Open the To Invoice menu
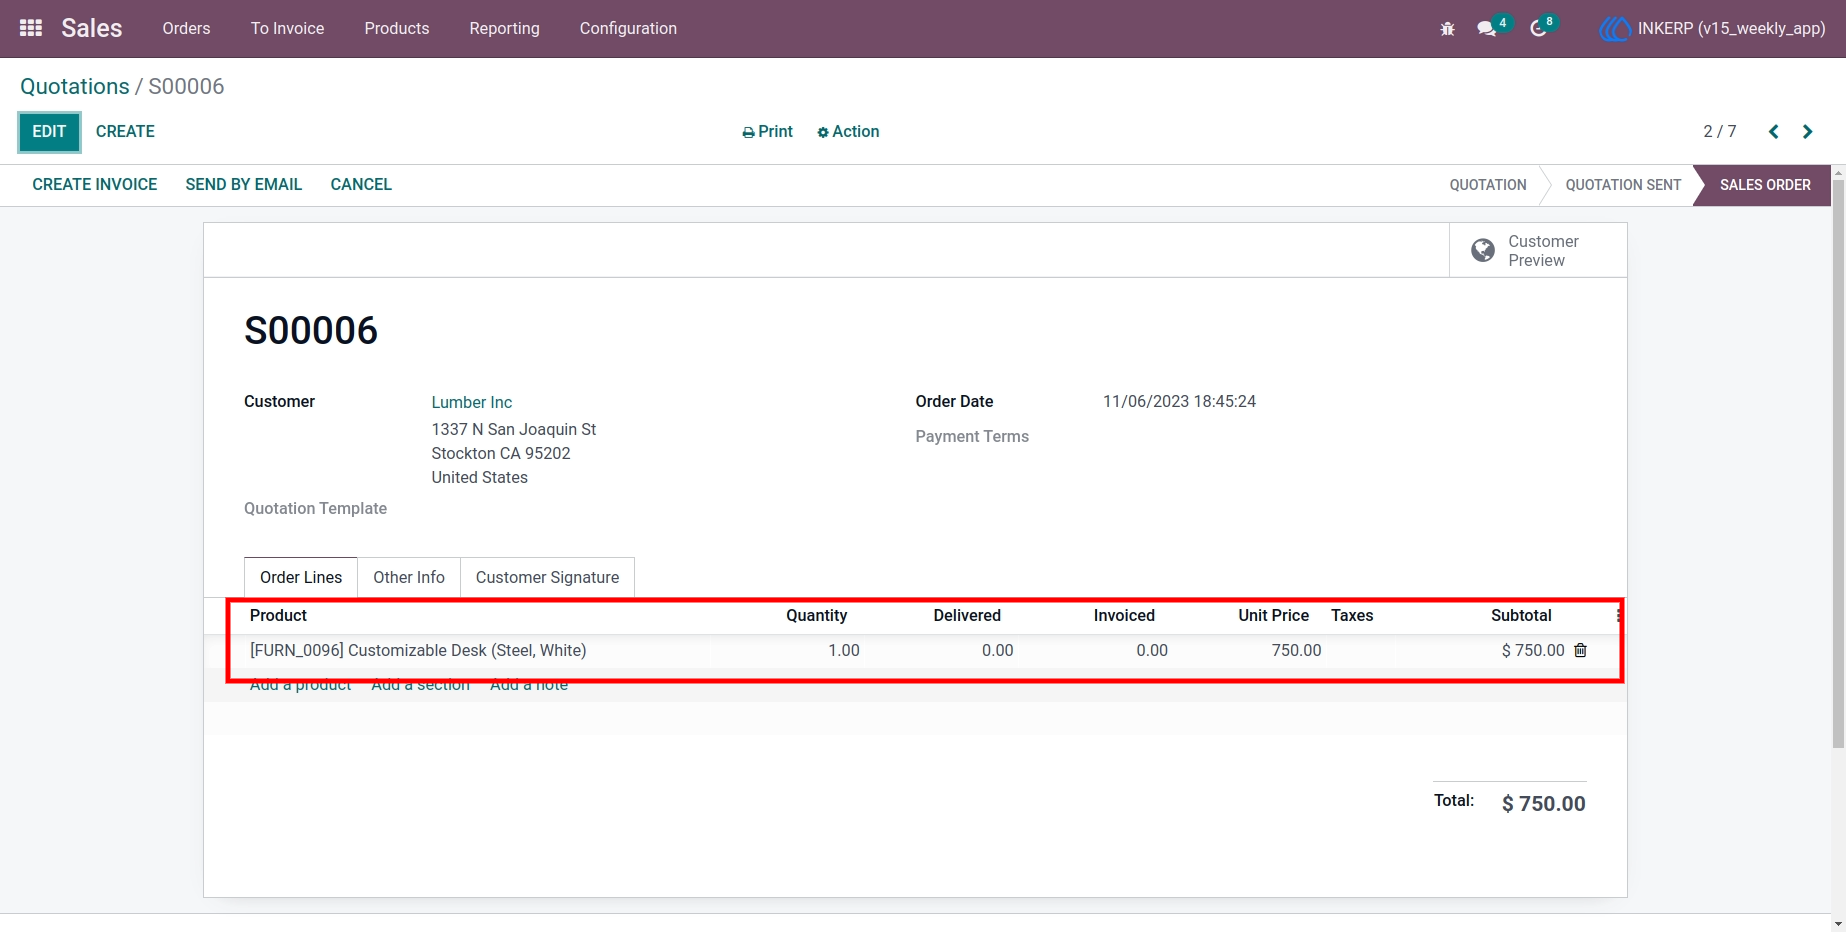The height and width of the screenshot is (932, 1846). tap(287, 29)
